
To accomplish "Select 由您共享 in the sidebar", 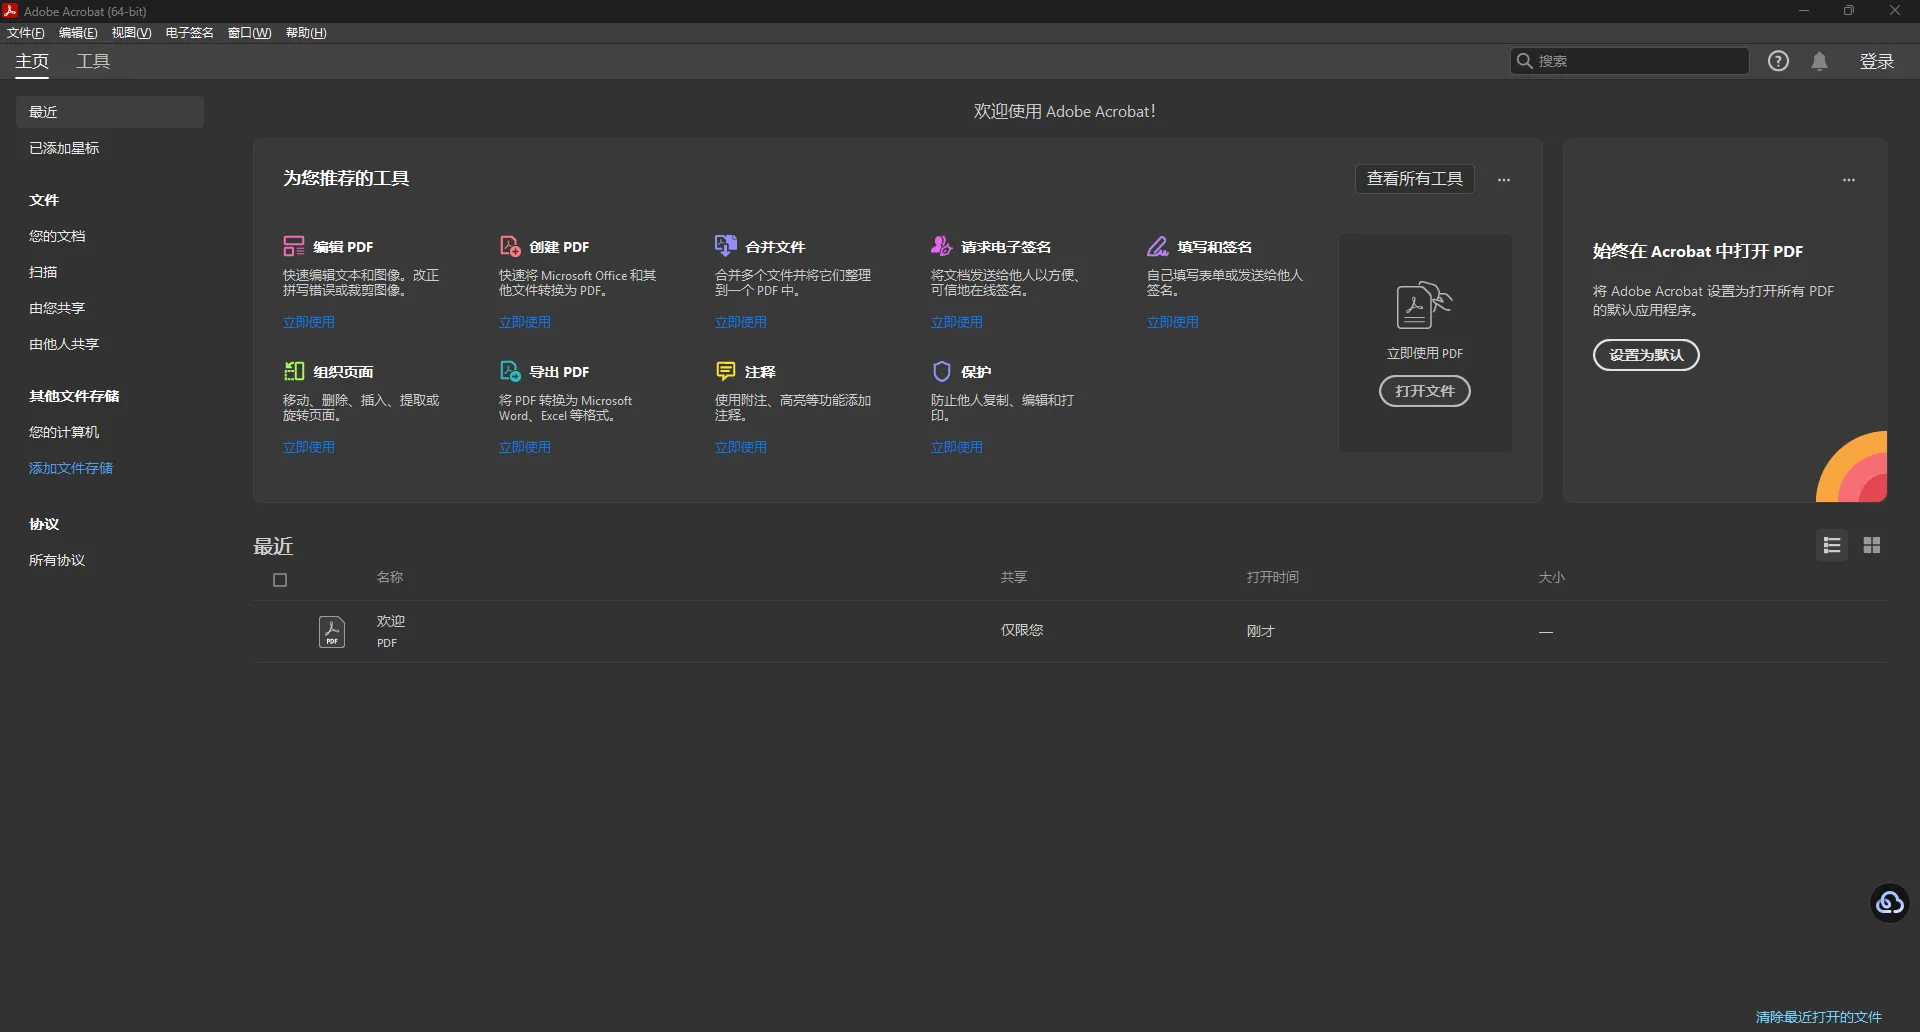I will pos(57,308).
